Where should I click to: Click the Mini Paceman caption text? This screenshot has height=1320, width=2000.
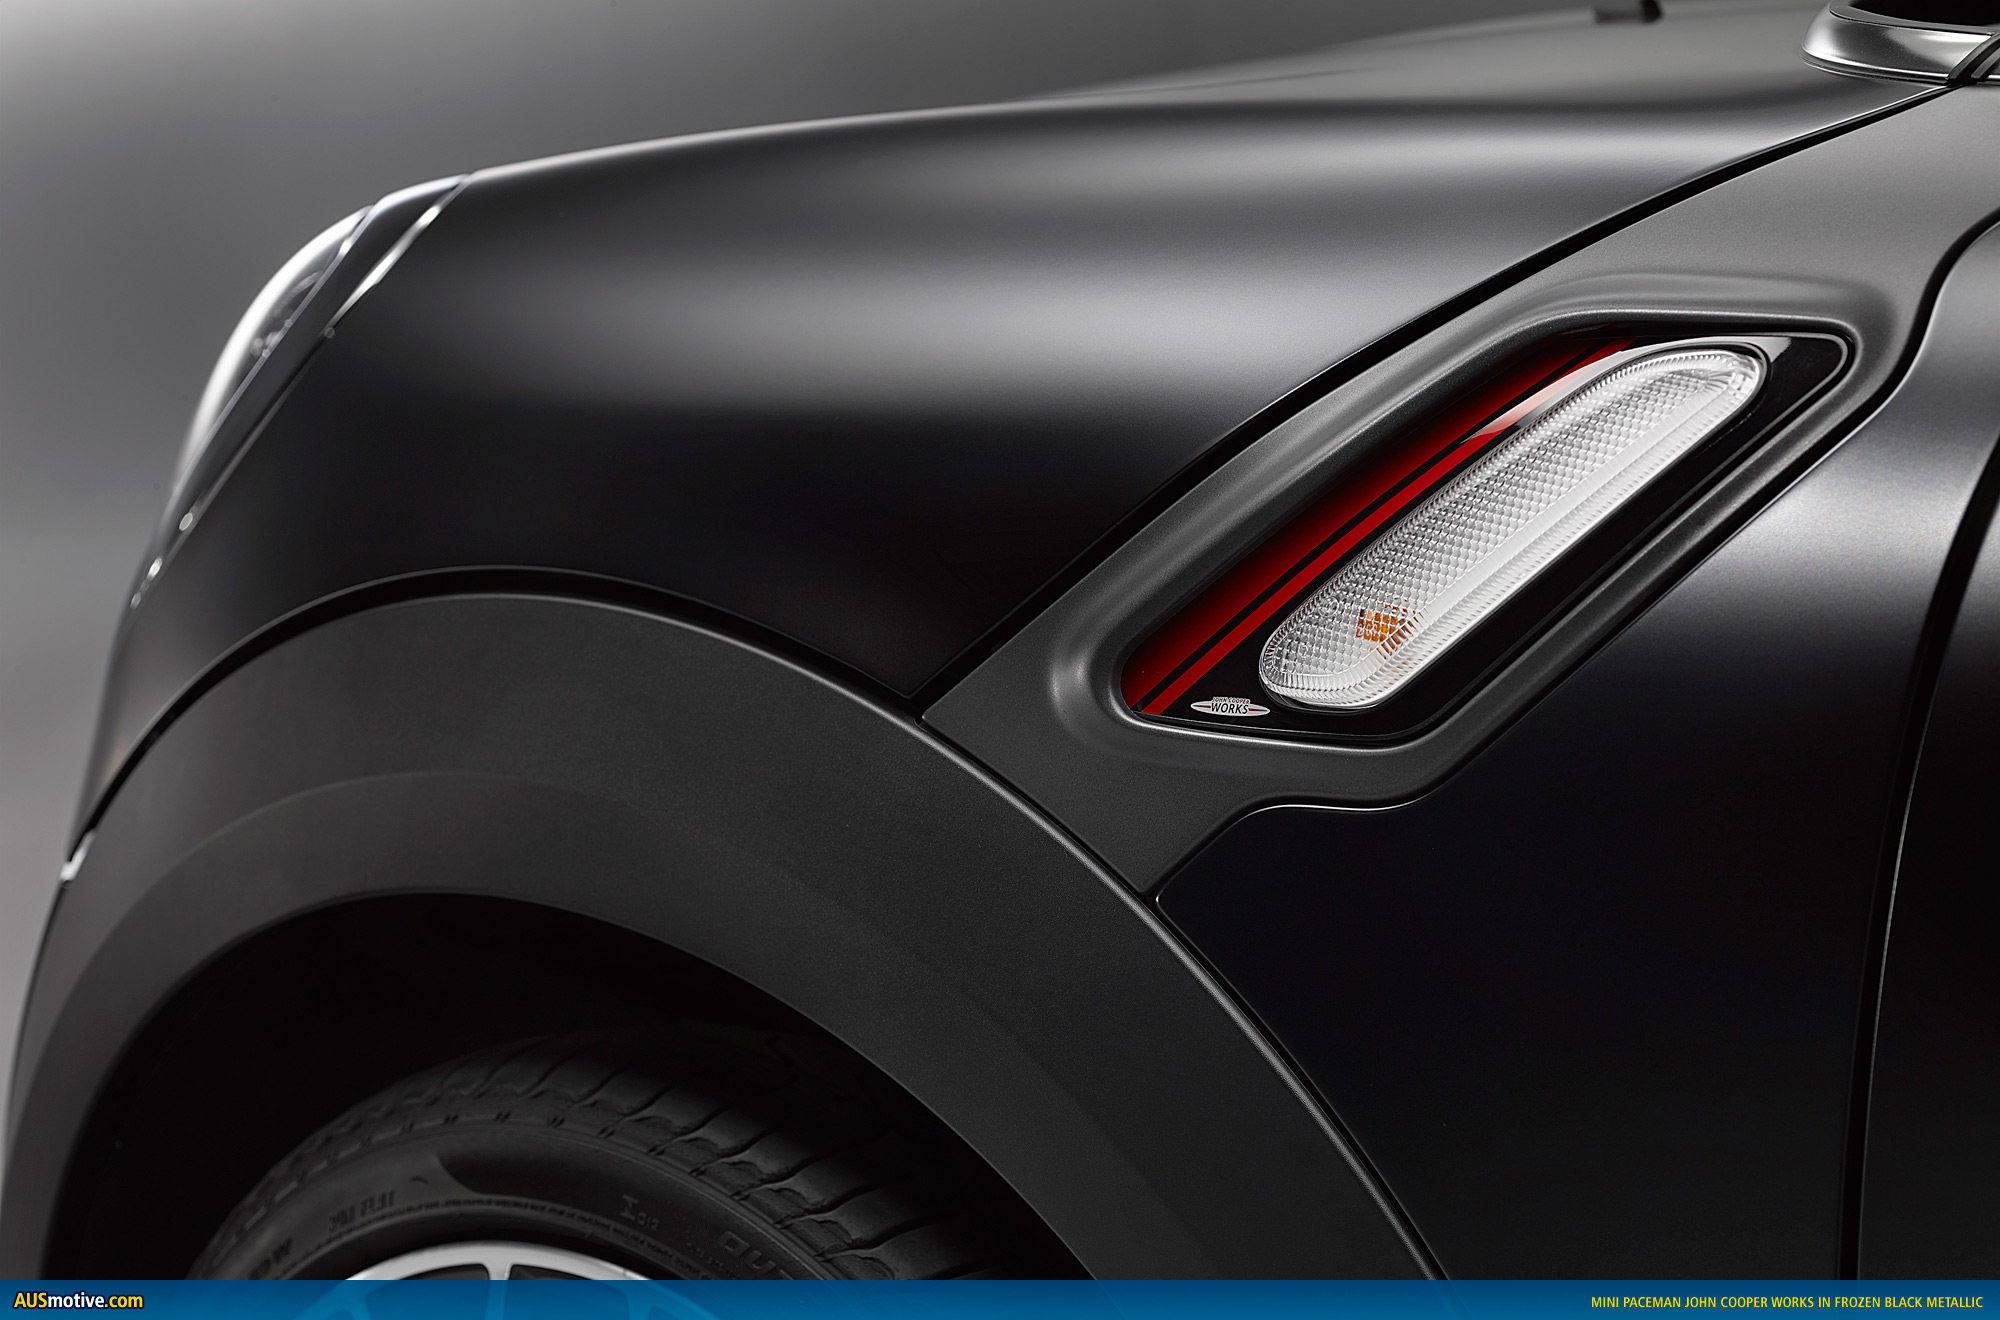1786,1302
